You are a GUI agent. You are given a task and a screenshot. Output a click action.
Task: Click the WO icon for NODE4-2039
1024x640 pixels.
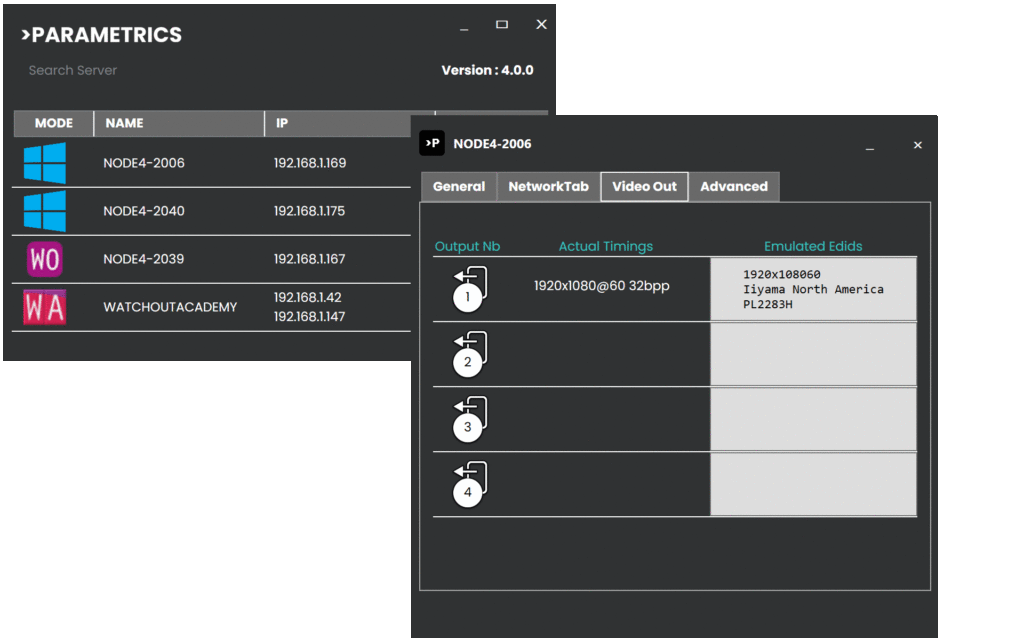pos(45,259)
